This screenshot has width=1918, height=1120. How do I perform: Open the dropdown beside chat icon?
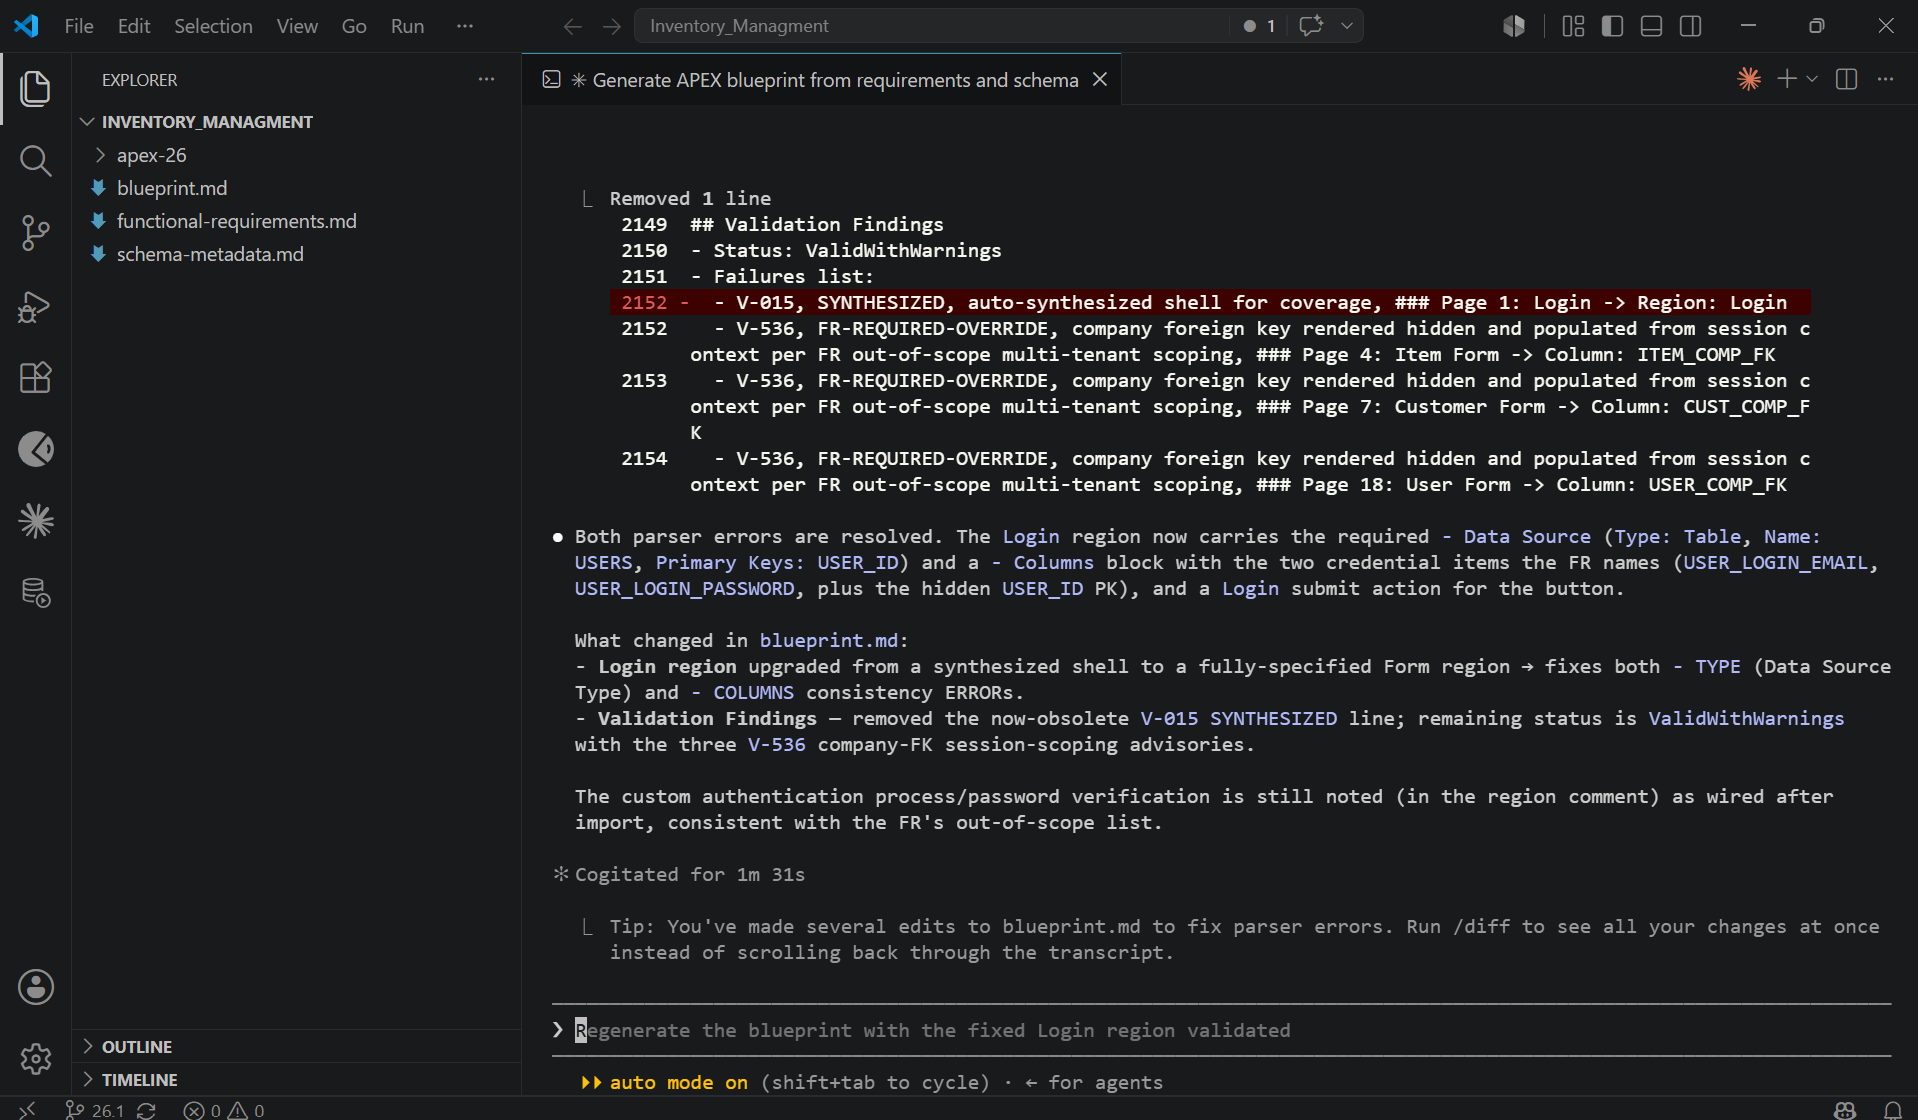[1347, 26]
